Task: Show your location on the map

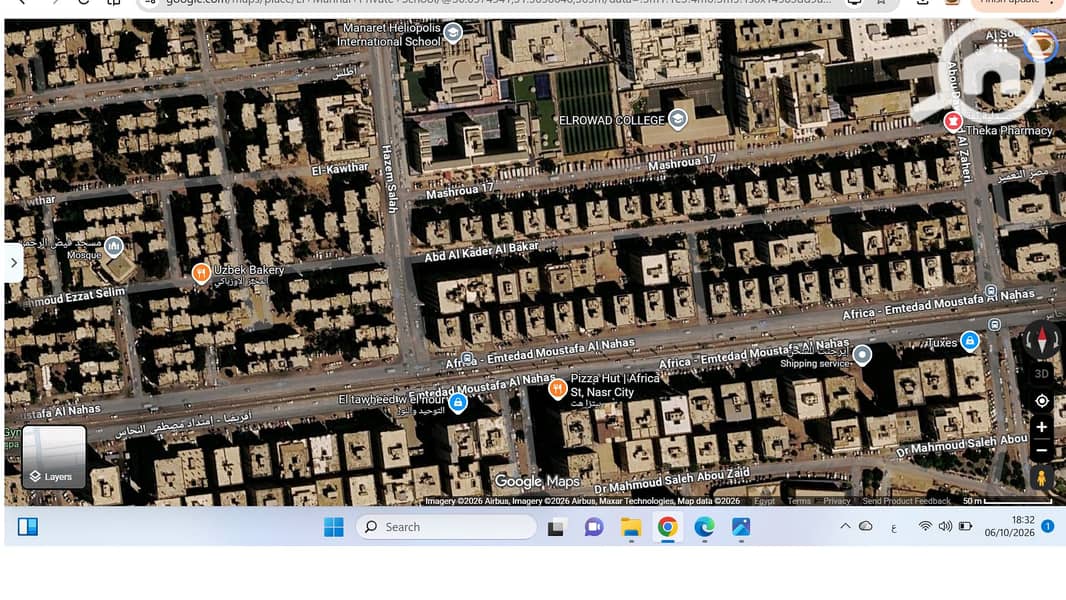Action: 1041,401
